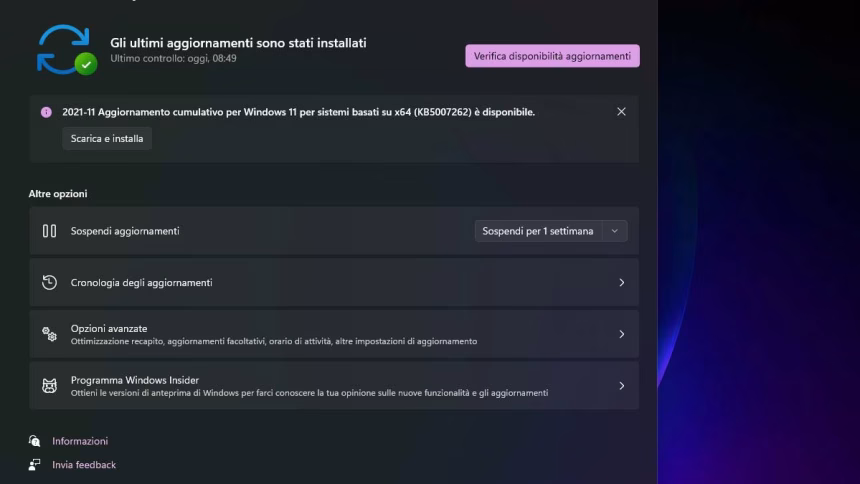Click the gears icon for Opzioni avanzate
The height and width of the screenshot is (484, 860).
click(49, 334)
